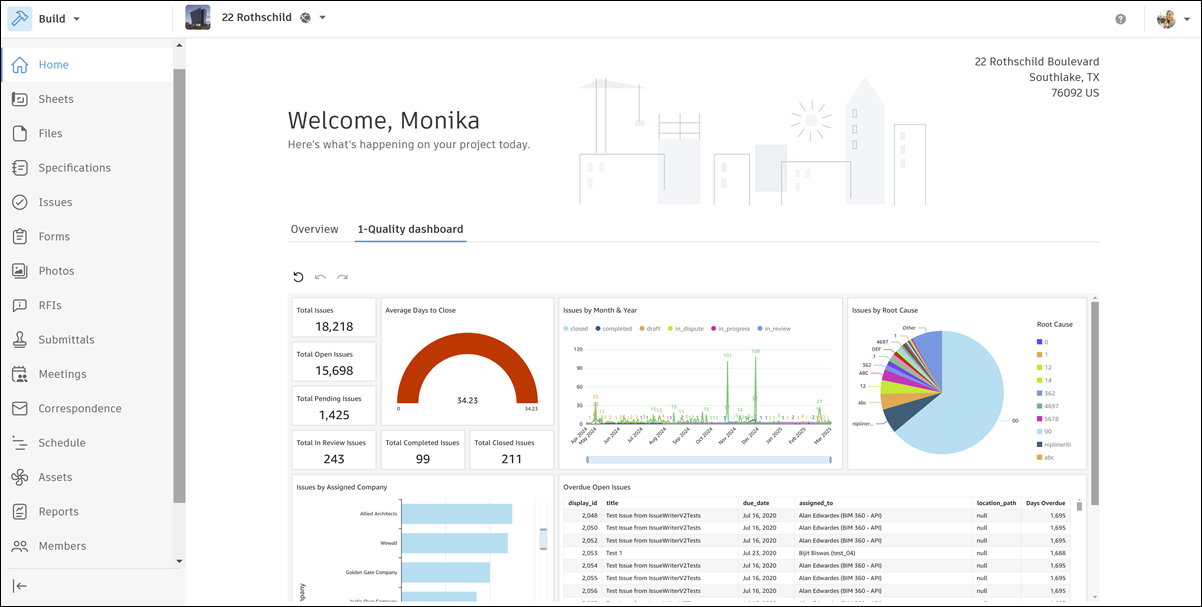Click the Allied Architects bar

pyautogui.click(x=456, y=514)
